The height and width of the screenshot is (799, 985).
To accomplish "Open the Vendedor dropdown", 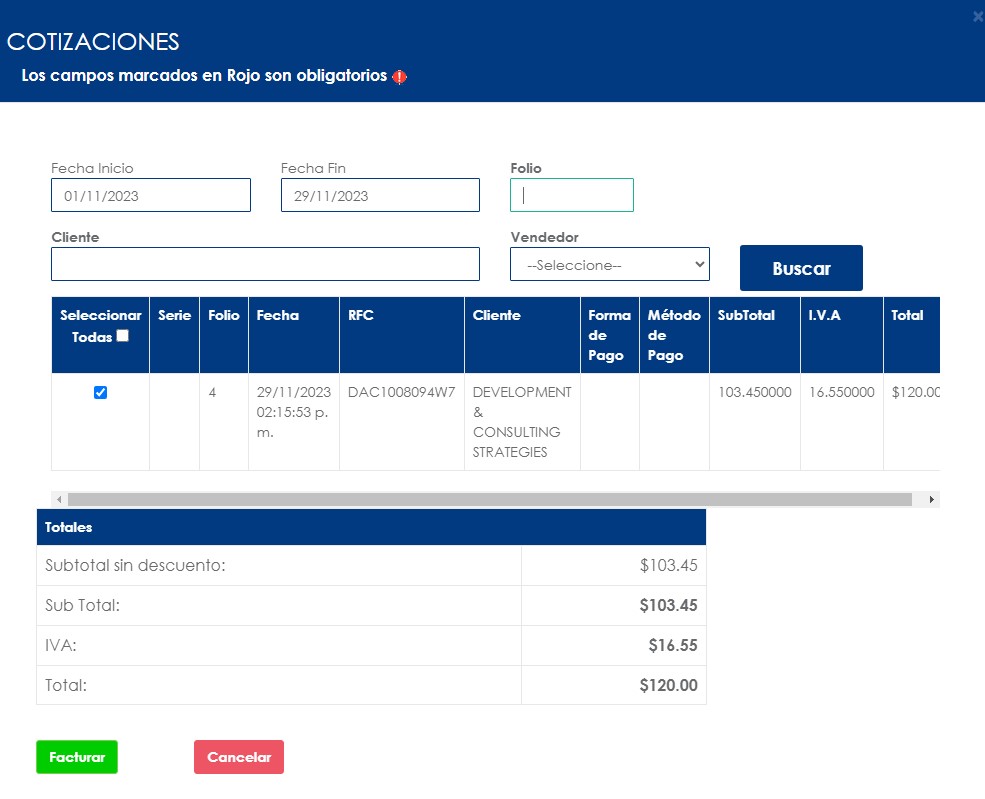I will 609,265.
